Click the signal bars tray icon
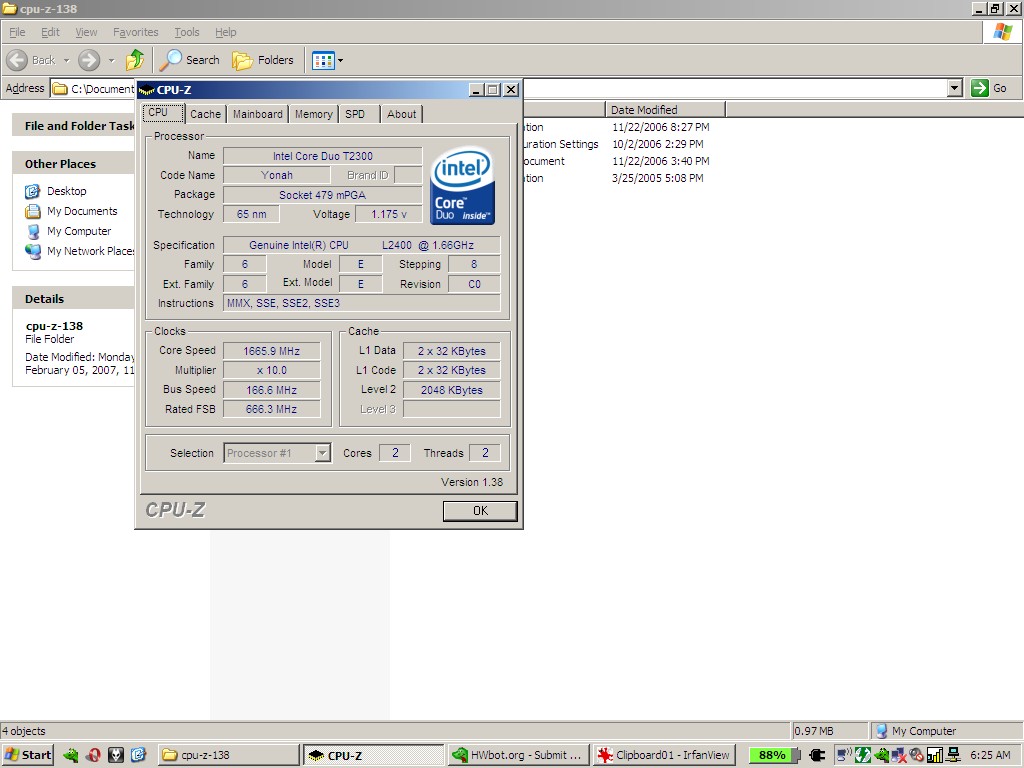Viewport: 1024px width, 768px height. click(935, 756)
